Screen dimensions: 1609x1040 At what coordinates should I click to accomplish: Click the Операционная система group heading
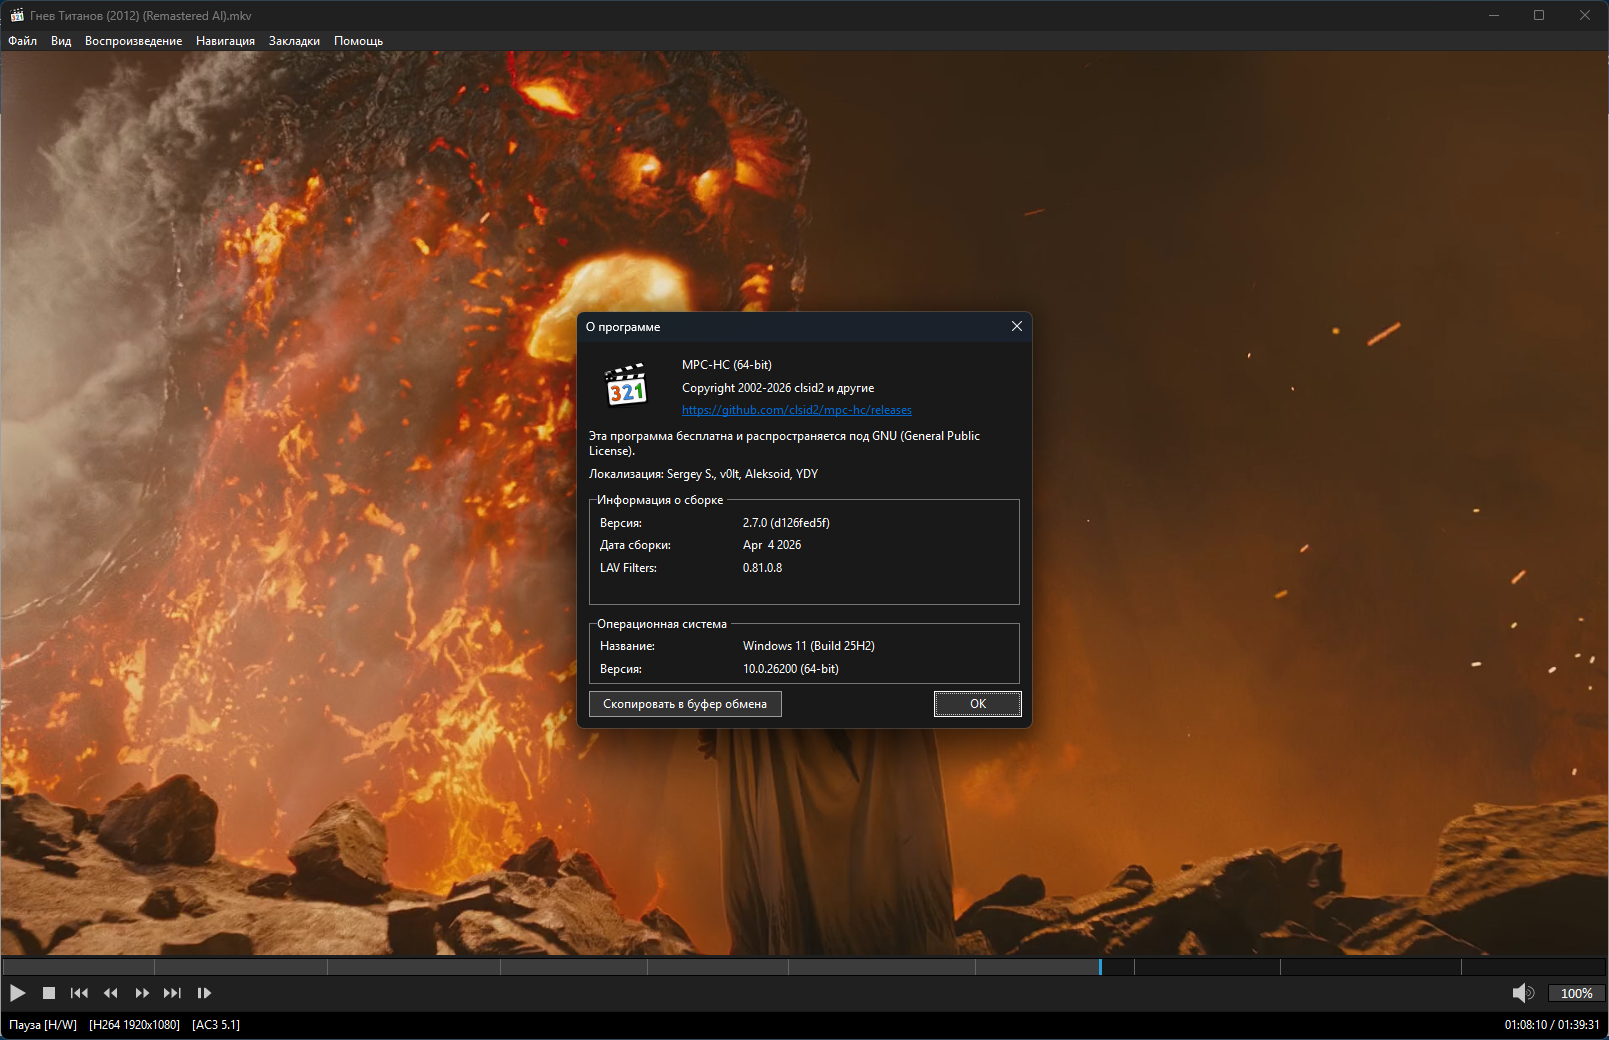tap(662, 624)
